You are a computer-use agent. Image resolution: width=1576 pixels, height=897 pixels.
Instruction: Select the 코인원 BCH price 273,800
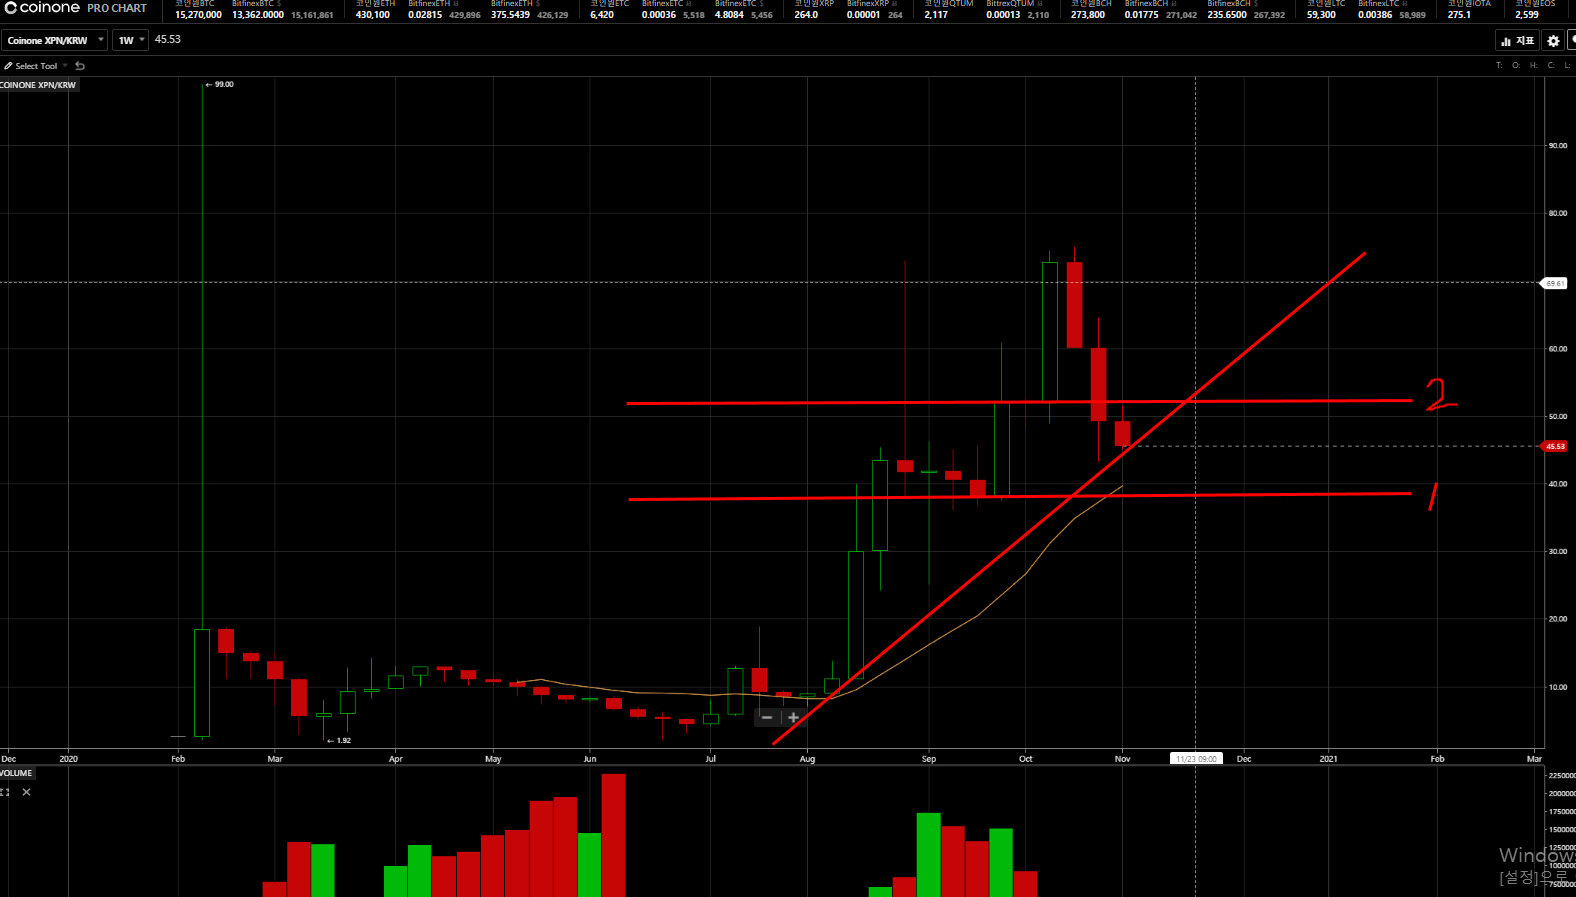[1088, 15]
